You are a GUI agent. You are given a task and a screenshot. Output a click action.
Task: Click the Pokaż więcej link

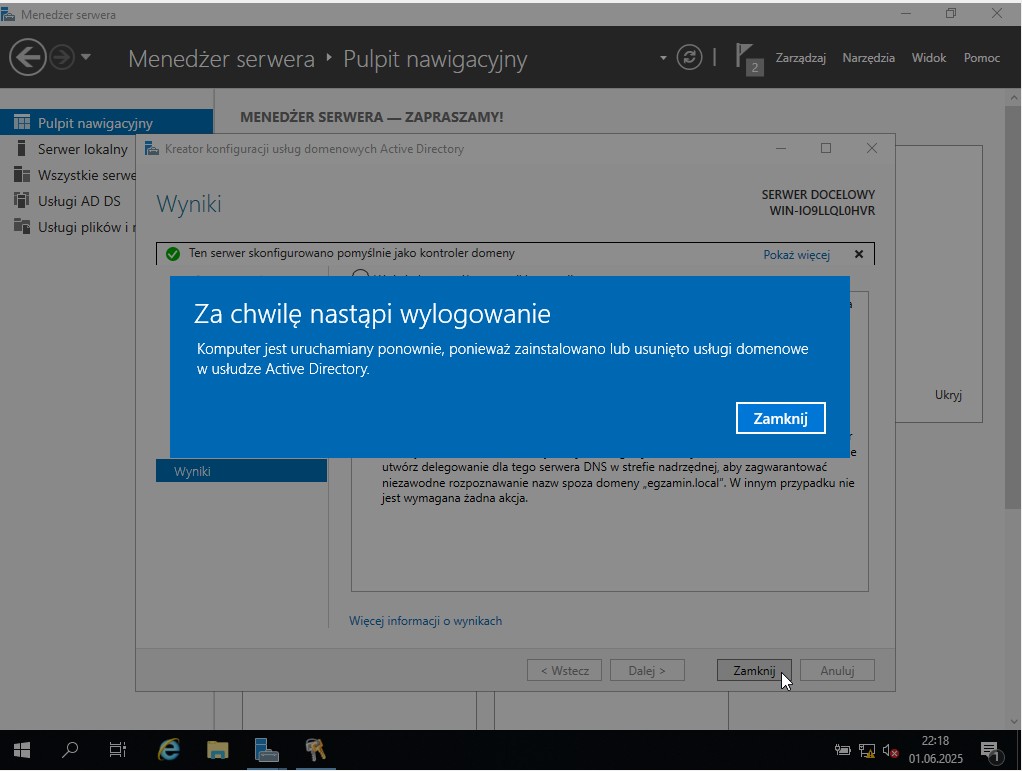click(x=796, y=254)
